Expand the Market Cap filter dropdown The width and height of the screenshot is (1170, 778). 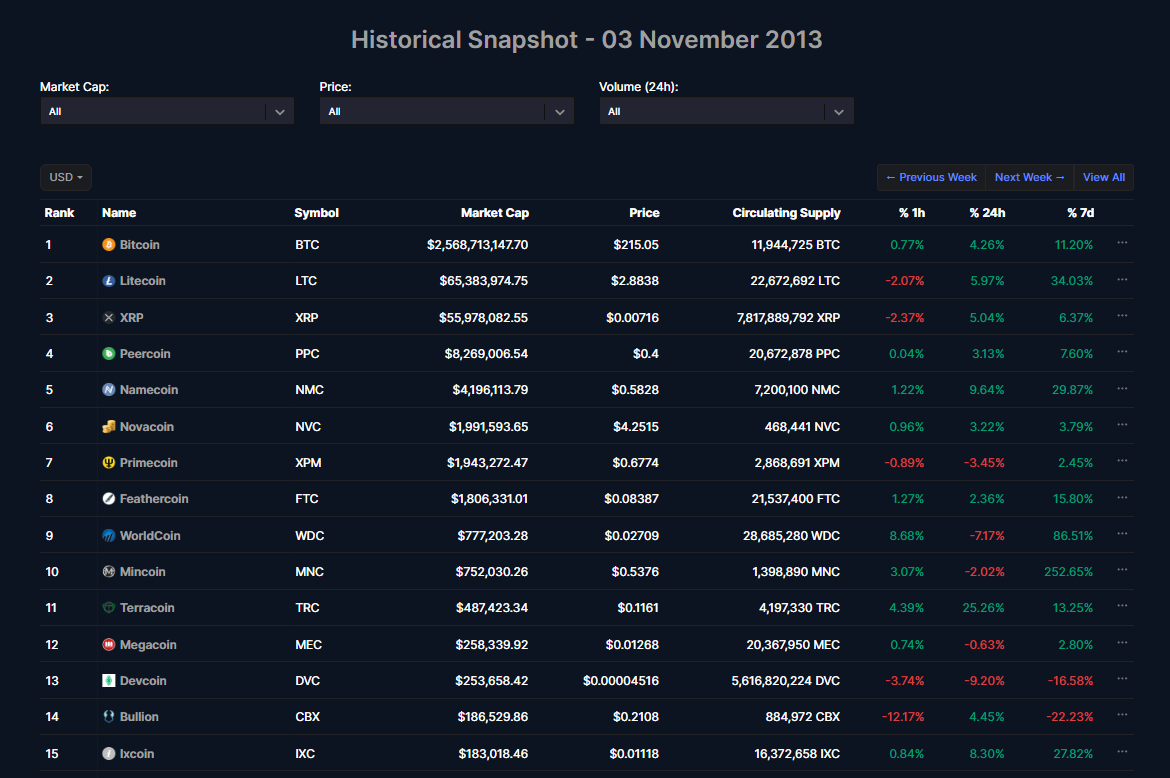point(167,112)
